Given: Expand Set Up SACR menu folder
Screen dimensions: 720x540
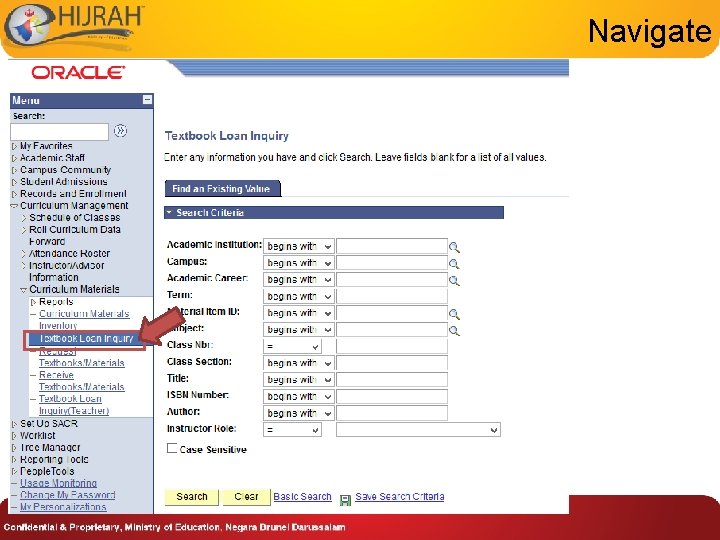Looking at the screenshot, I should tap(14, 424).
